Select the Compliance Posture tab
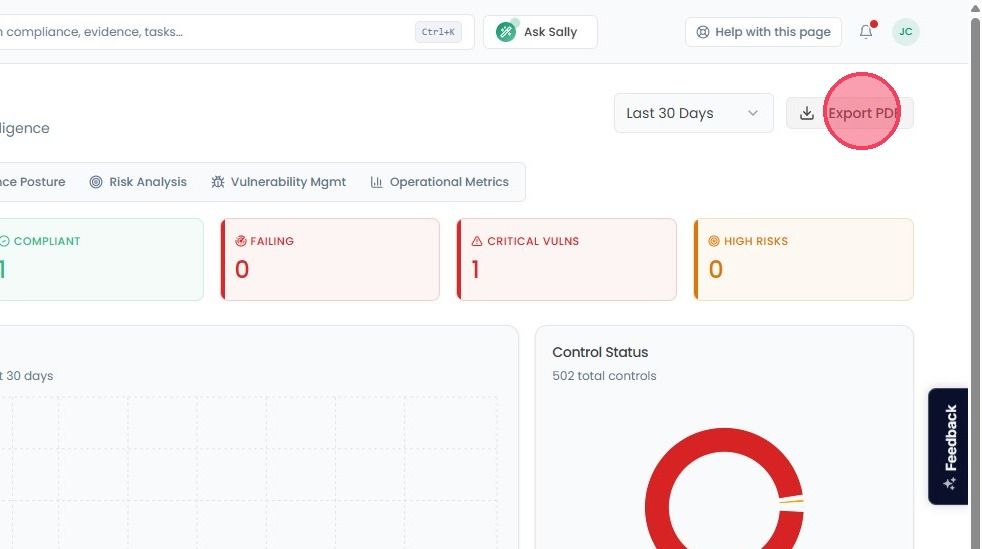 pos(33,182)
